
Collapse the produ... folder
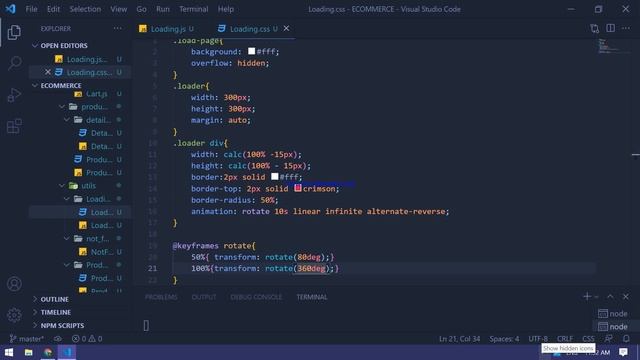click(62, 107)
